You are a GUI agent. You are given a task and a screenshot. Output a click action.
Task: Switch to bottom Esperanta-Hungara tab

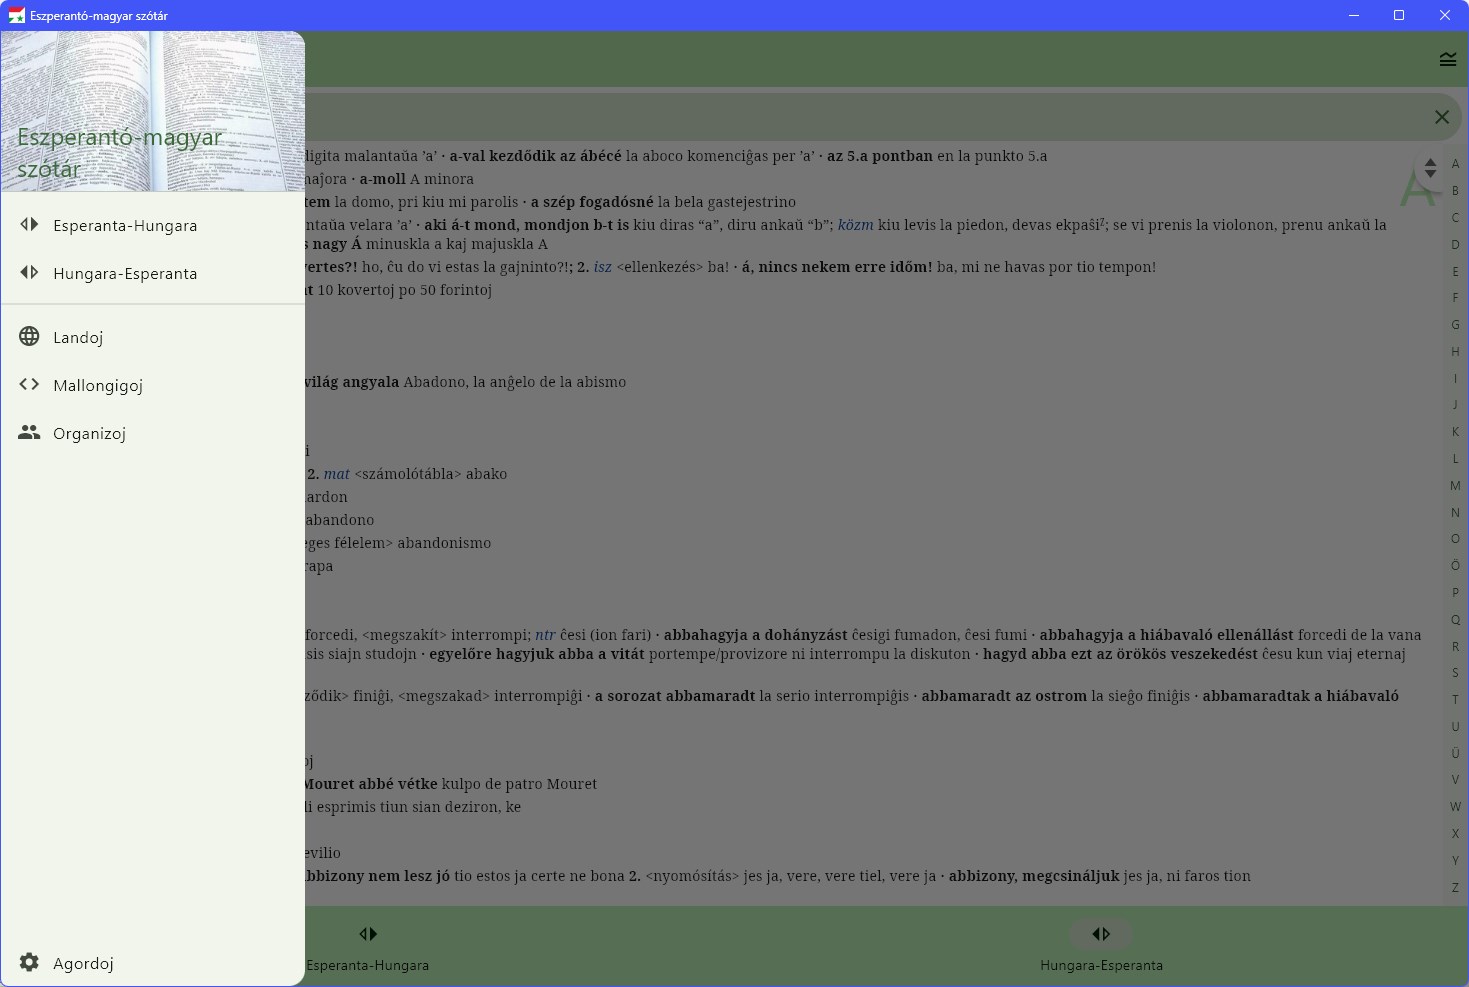click(368, 947)
